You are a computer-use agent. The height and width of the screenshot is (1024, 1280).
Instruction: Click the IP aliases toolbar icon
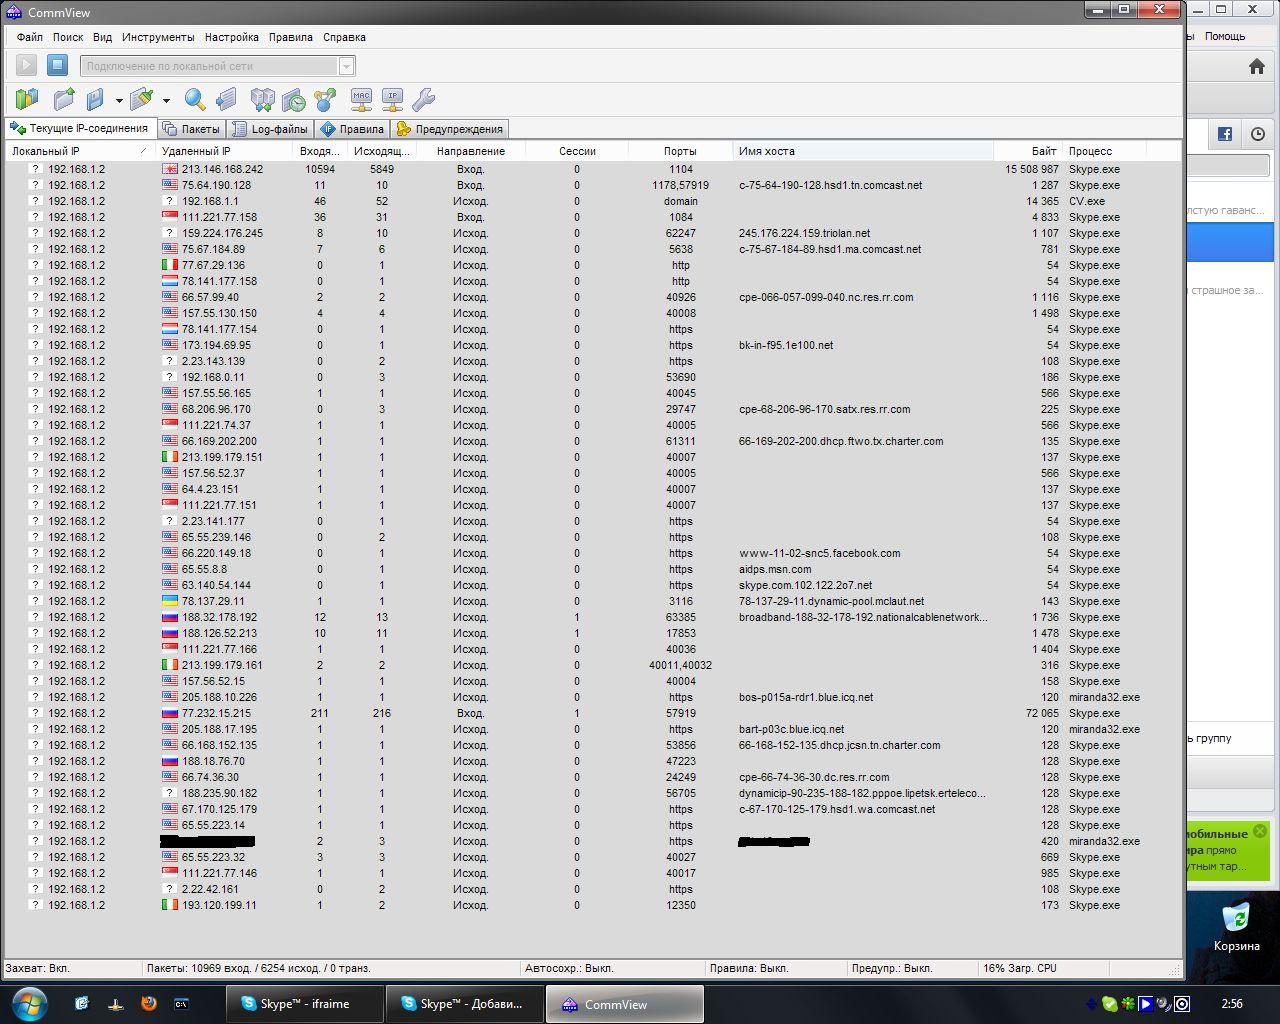[393, 99]
